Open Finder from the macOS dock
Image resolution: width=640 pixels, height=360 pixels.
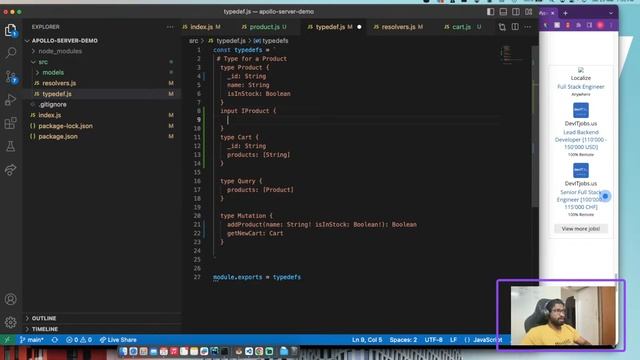pyautogui.click(x=123, y=351)
